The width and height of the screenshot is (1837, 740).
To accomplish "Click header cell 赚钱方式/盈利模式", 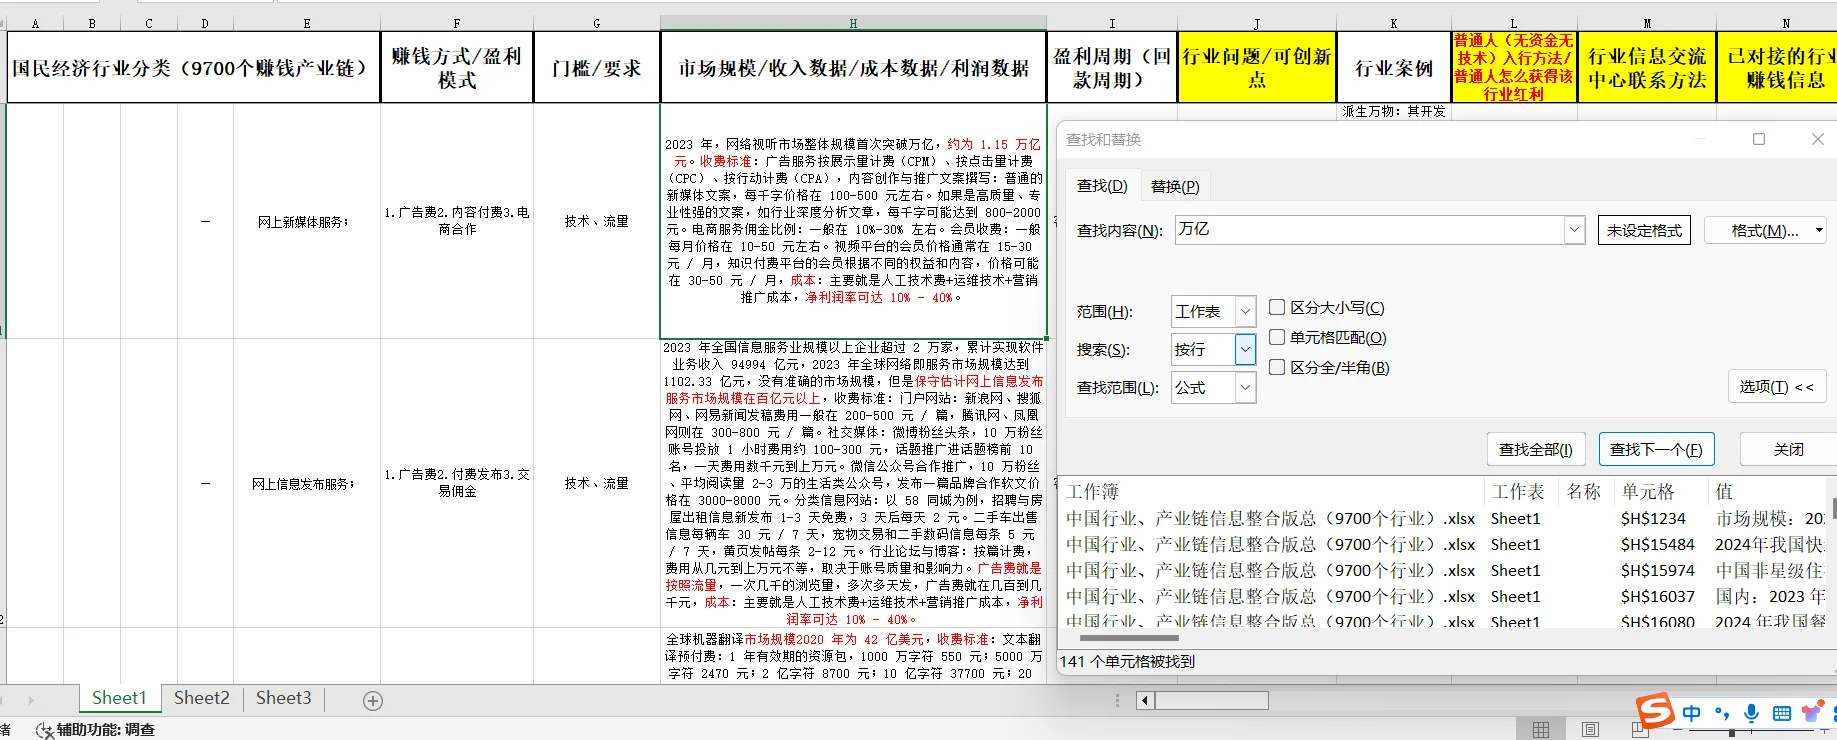I will click(x=457, y=67).
